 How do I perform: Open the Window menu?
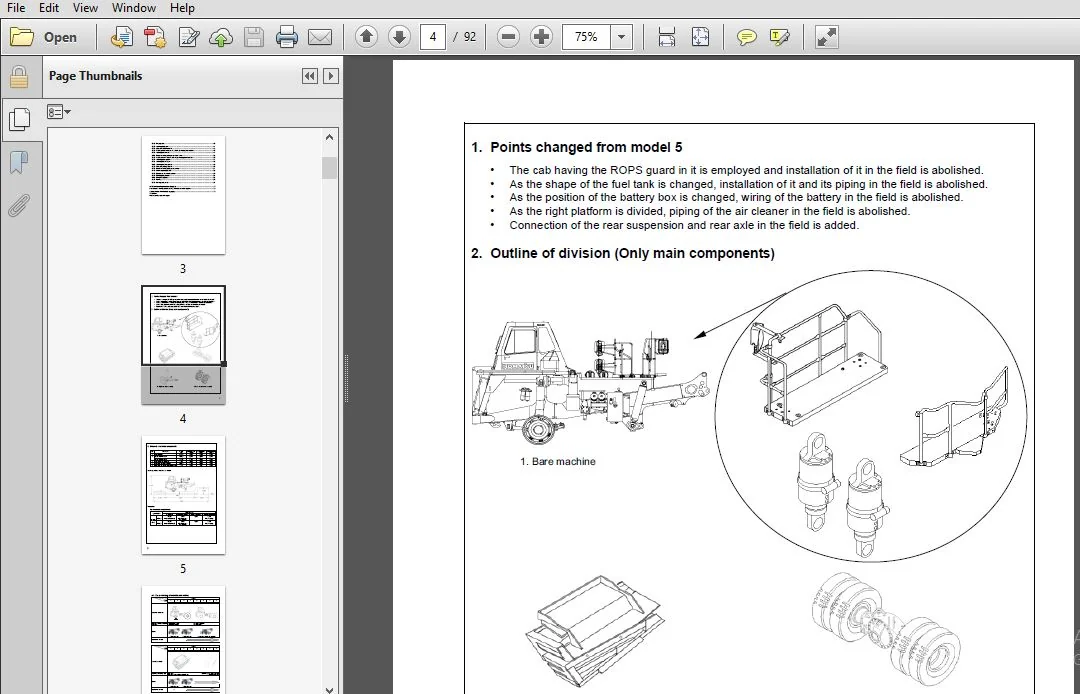click(134, 8)
